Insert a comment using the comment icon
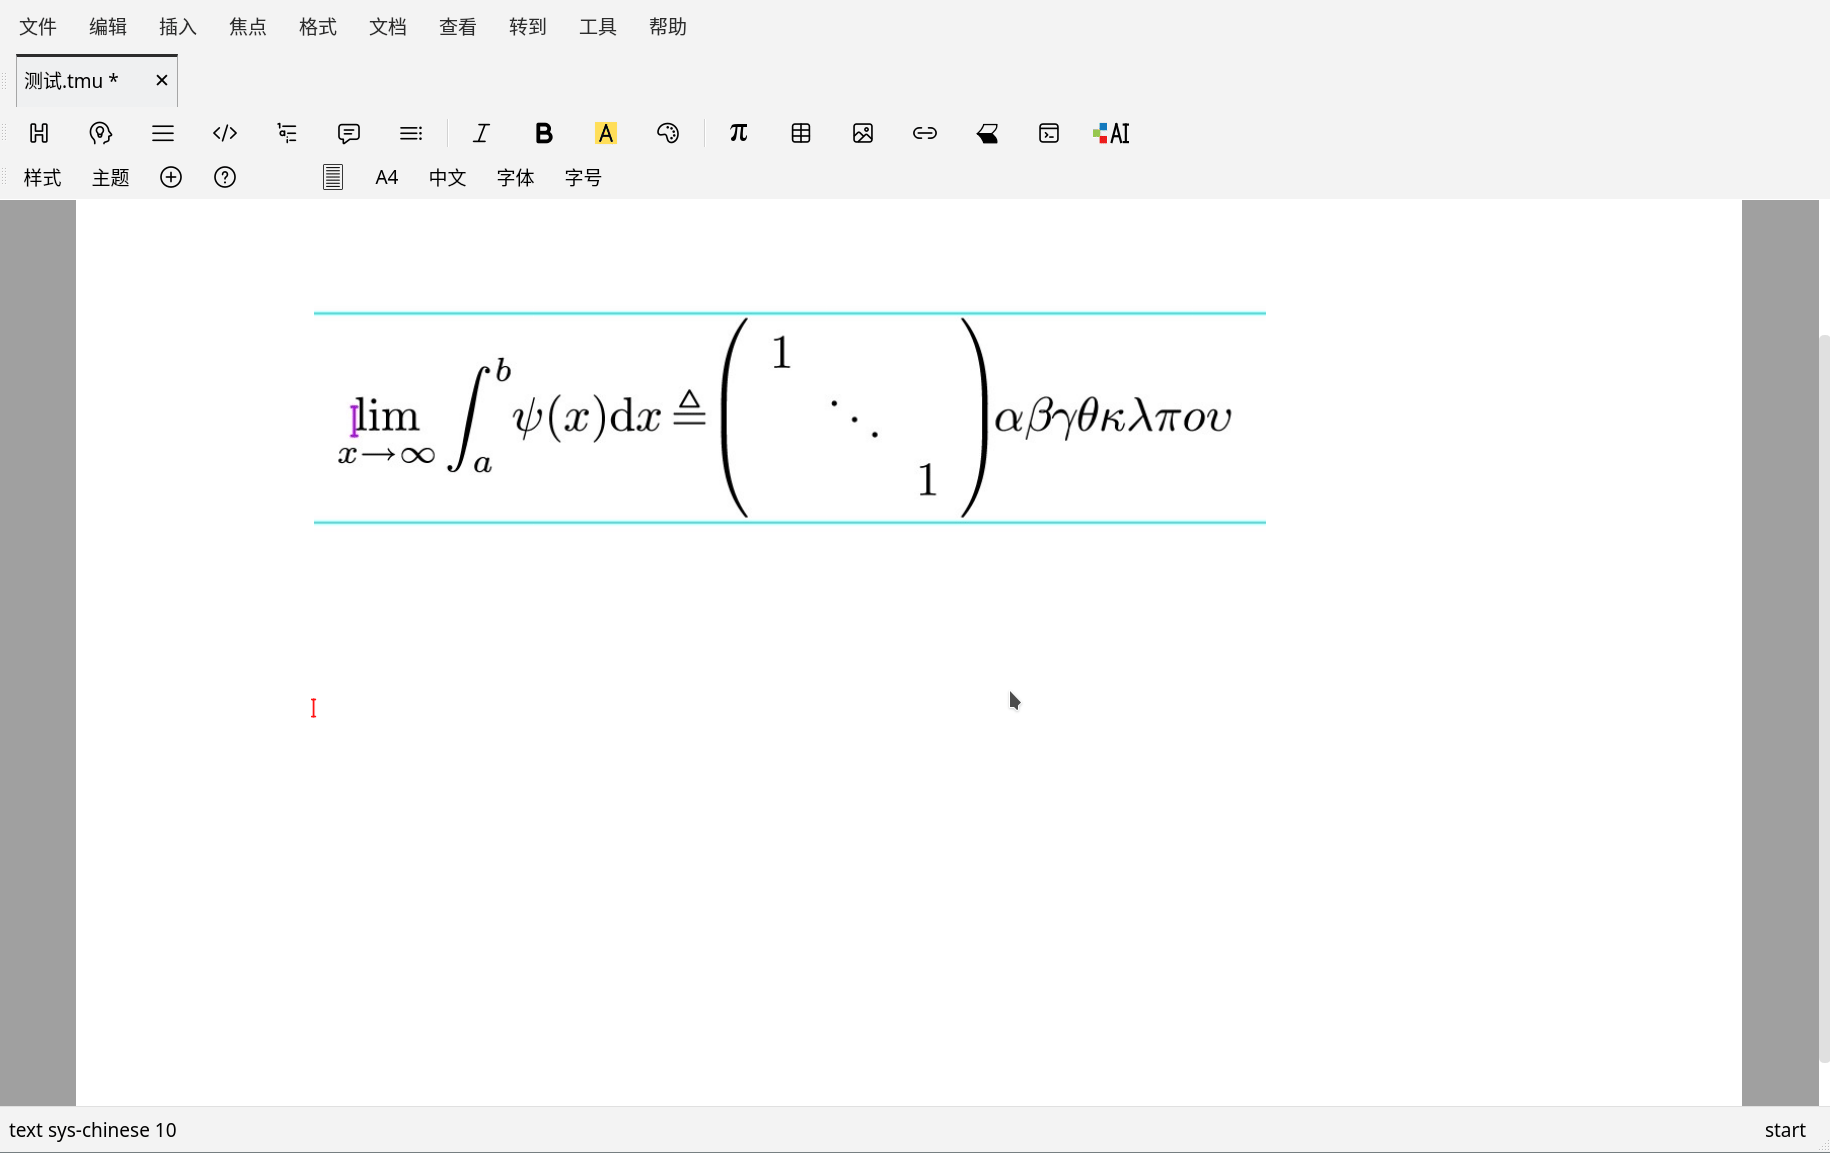Image resolution: width=1830 pixels, height=1153 pixels. click(x=348, y=133)
